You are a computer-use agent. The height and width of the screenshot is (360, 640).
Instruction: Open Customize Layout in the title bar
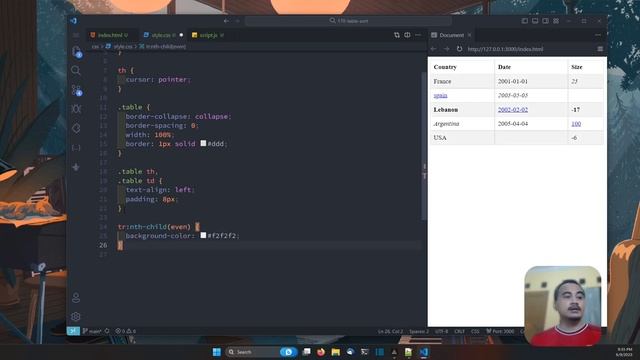pyautogui.click(x=556, y=21)
